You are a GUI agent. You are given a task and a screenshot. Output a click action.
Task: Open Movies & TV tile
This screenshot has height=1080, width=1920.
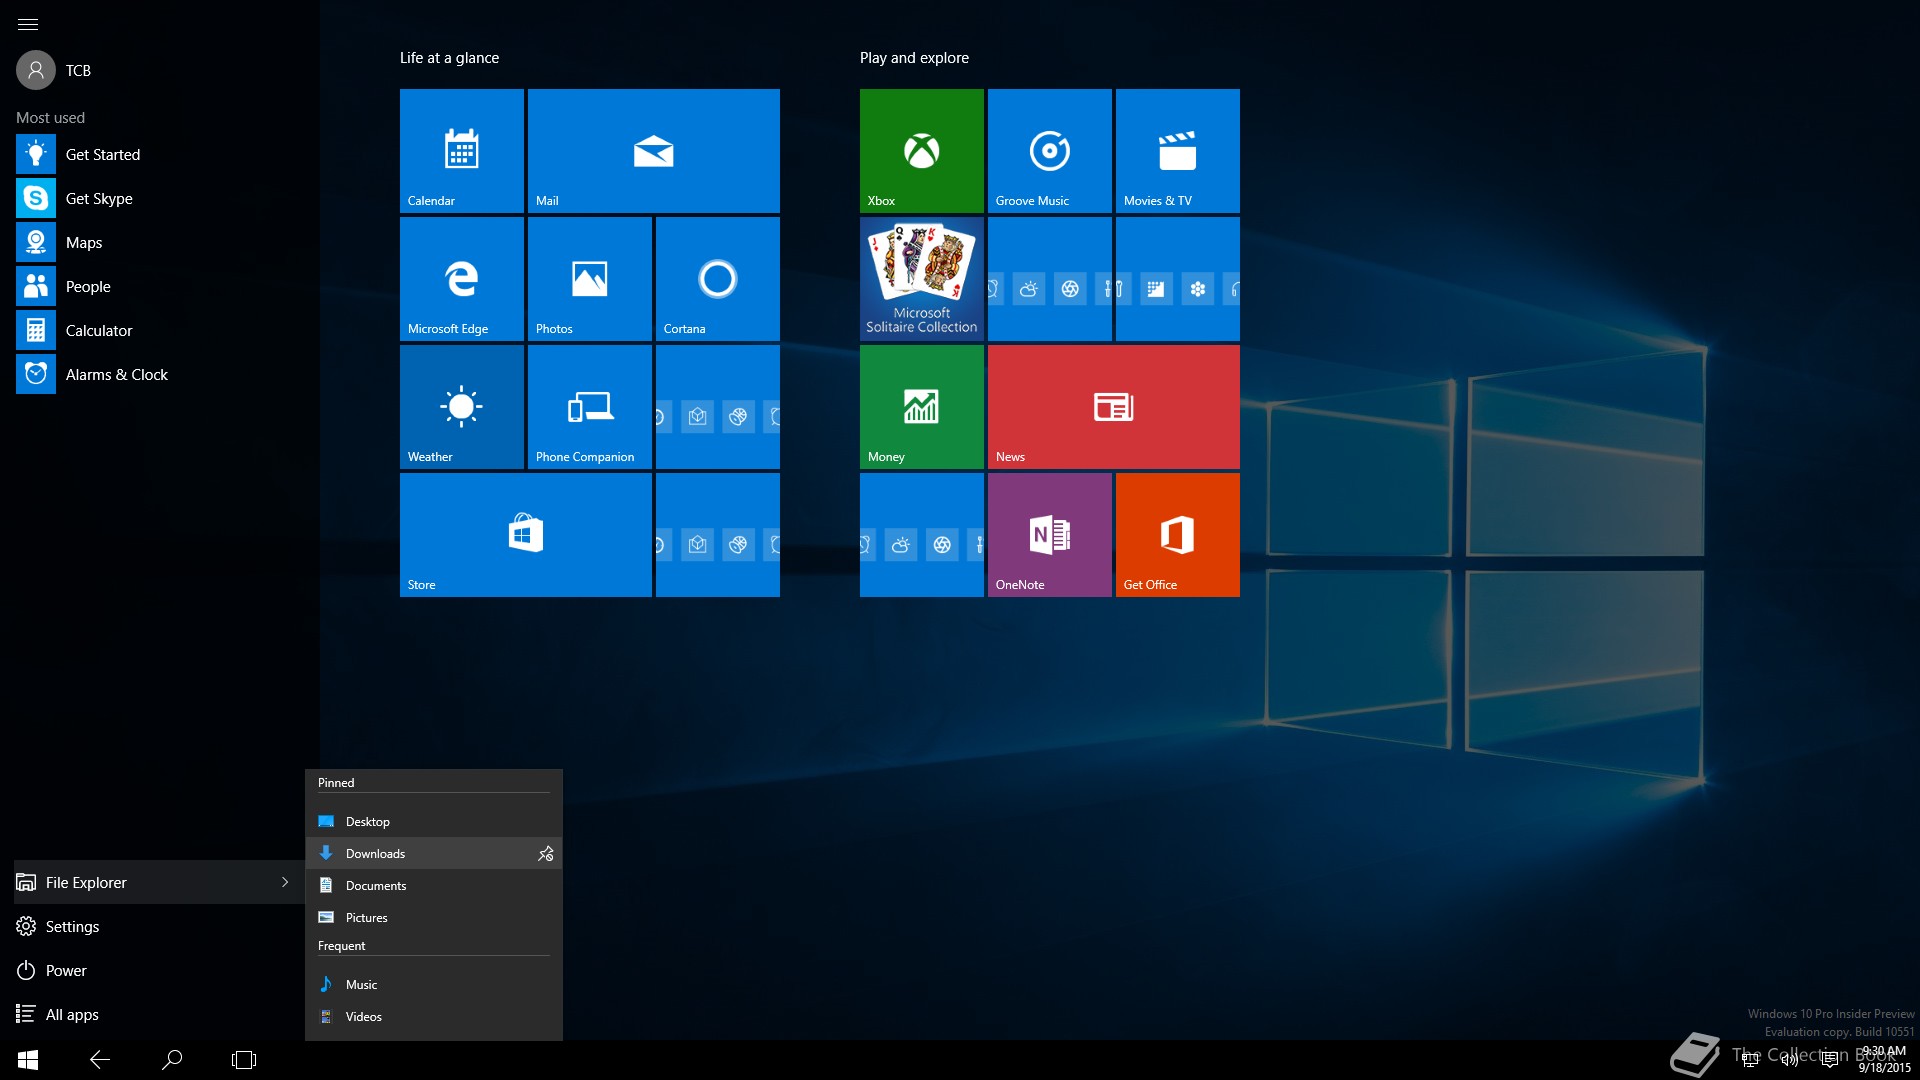tap(1178, 151)
